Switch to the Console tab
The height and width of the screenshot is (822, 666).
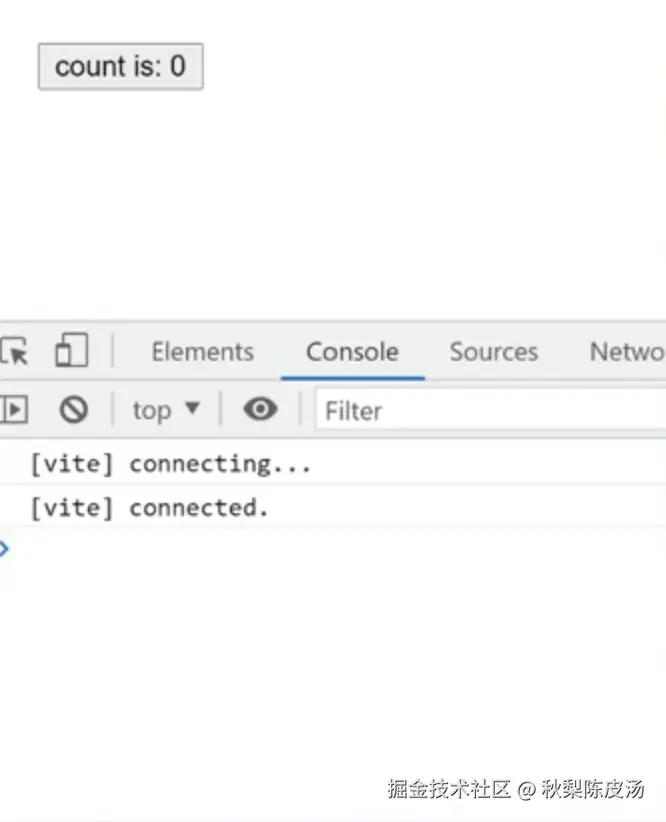click(x=352, y=352)
